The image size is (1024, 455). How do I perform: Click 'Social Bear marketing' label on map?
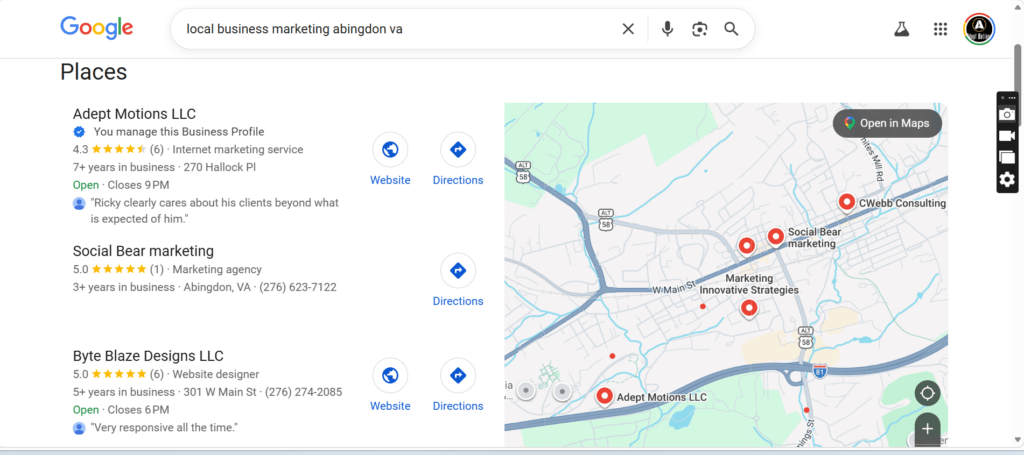pos(814,238)
